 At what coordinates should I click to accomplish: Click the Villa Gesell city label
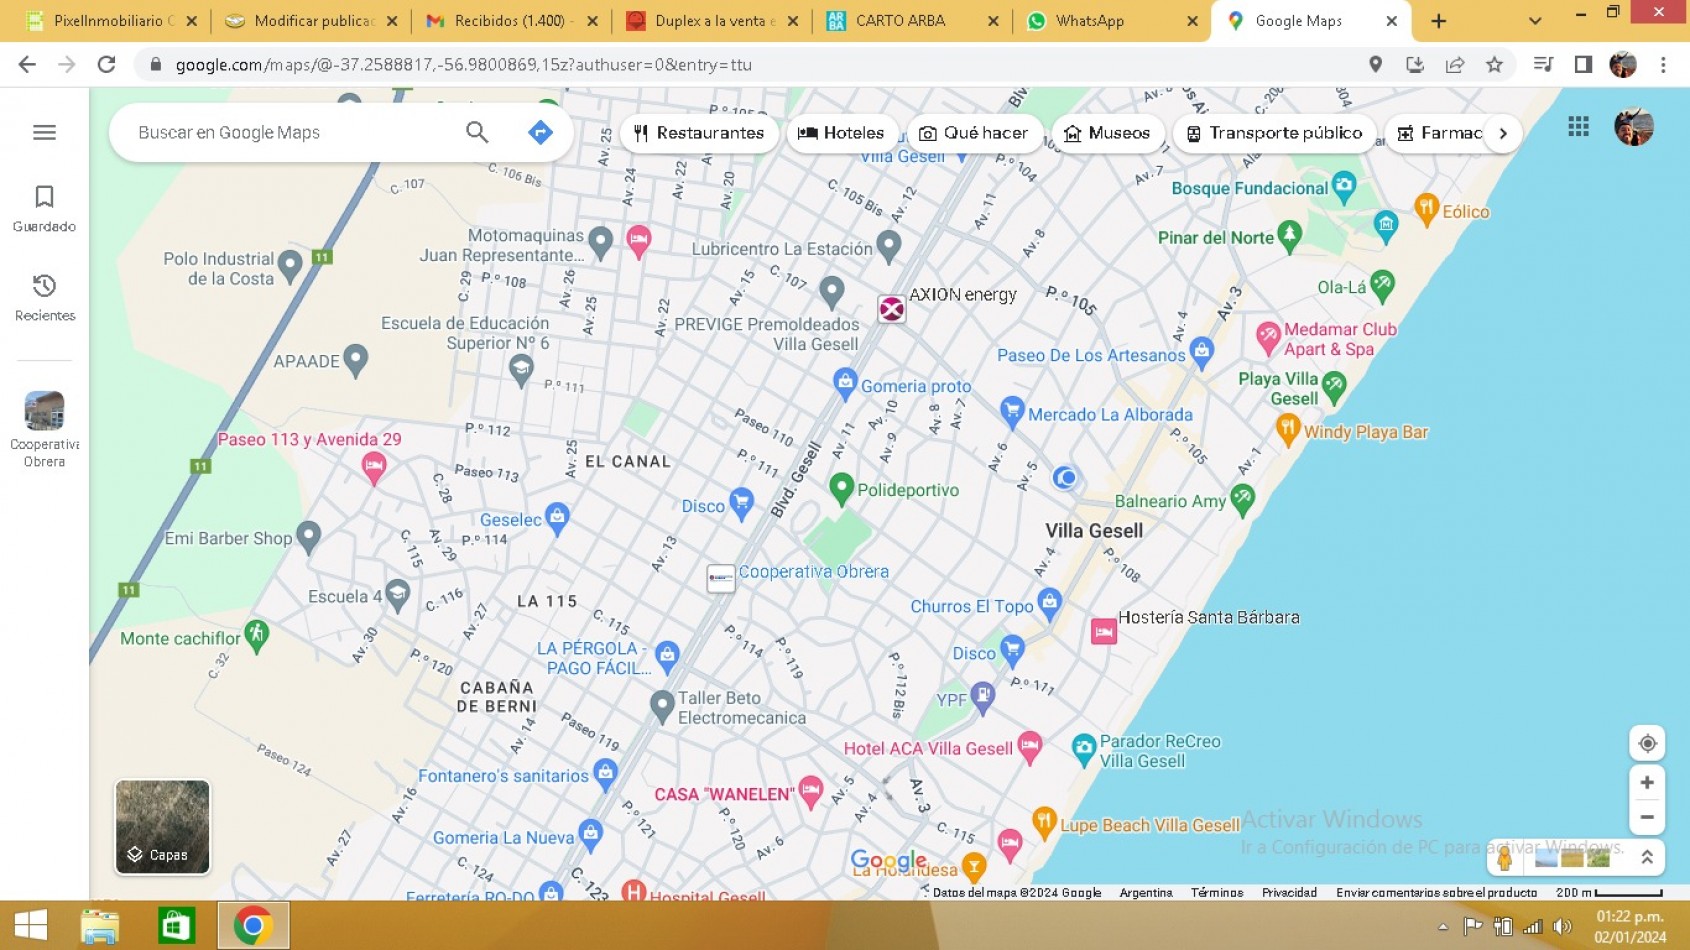(x=1094, y=531)
